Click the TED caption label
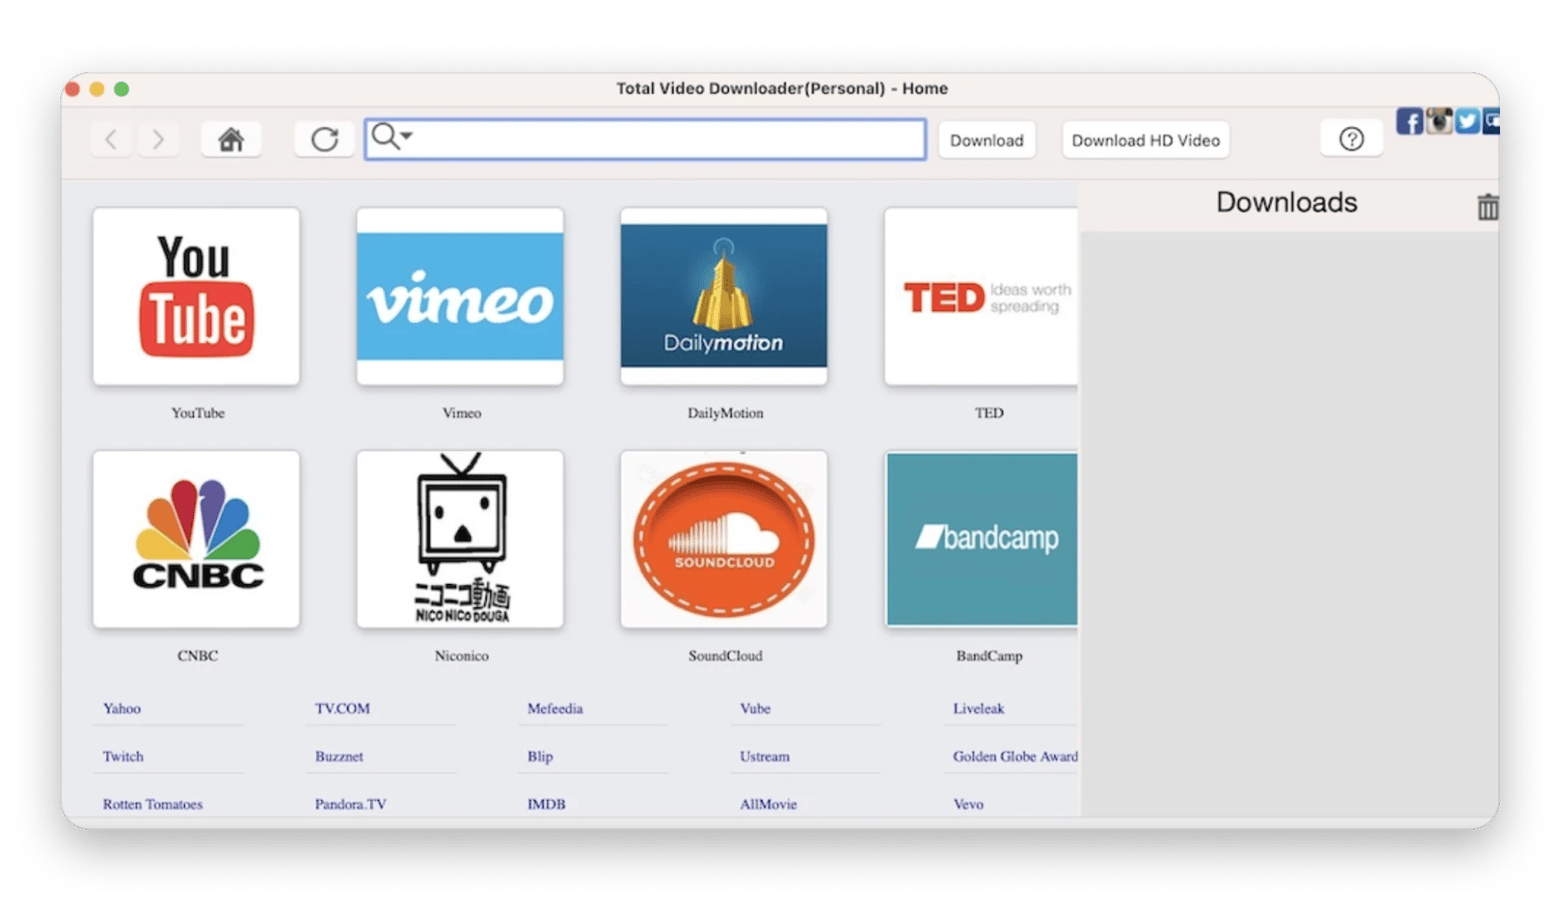The height and width of the screenshot is (910, 1560). pyautogui.click(x=989, y=413)
